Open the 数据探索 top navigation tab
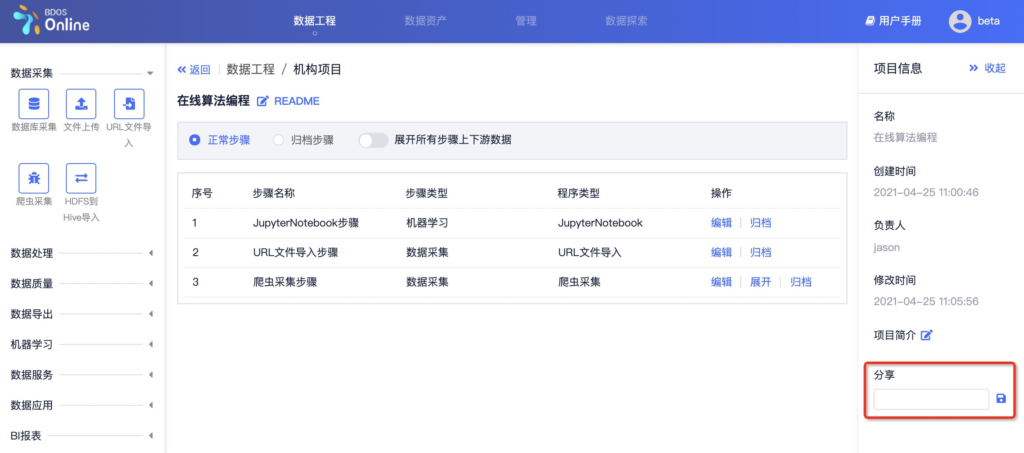1024x453 pixels. (x=626, y=21)
